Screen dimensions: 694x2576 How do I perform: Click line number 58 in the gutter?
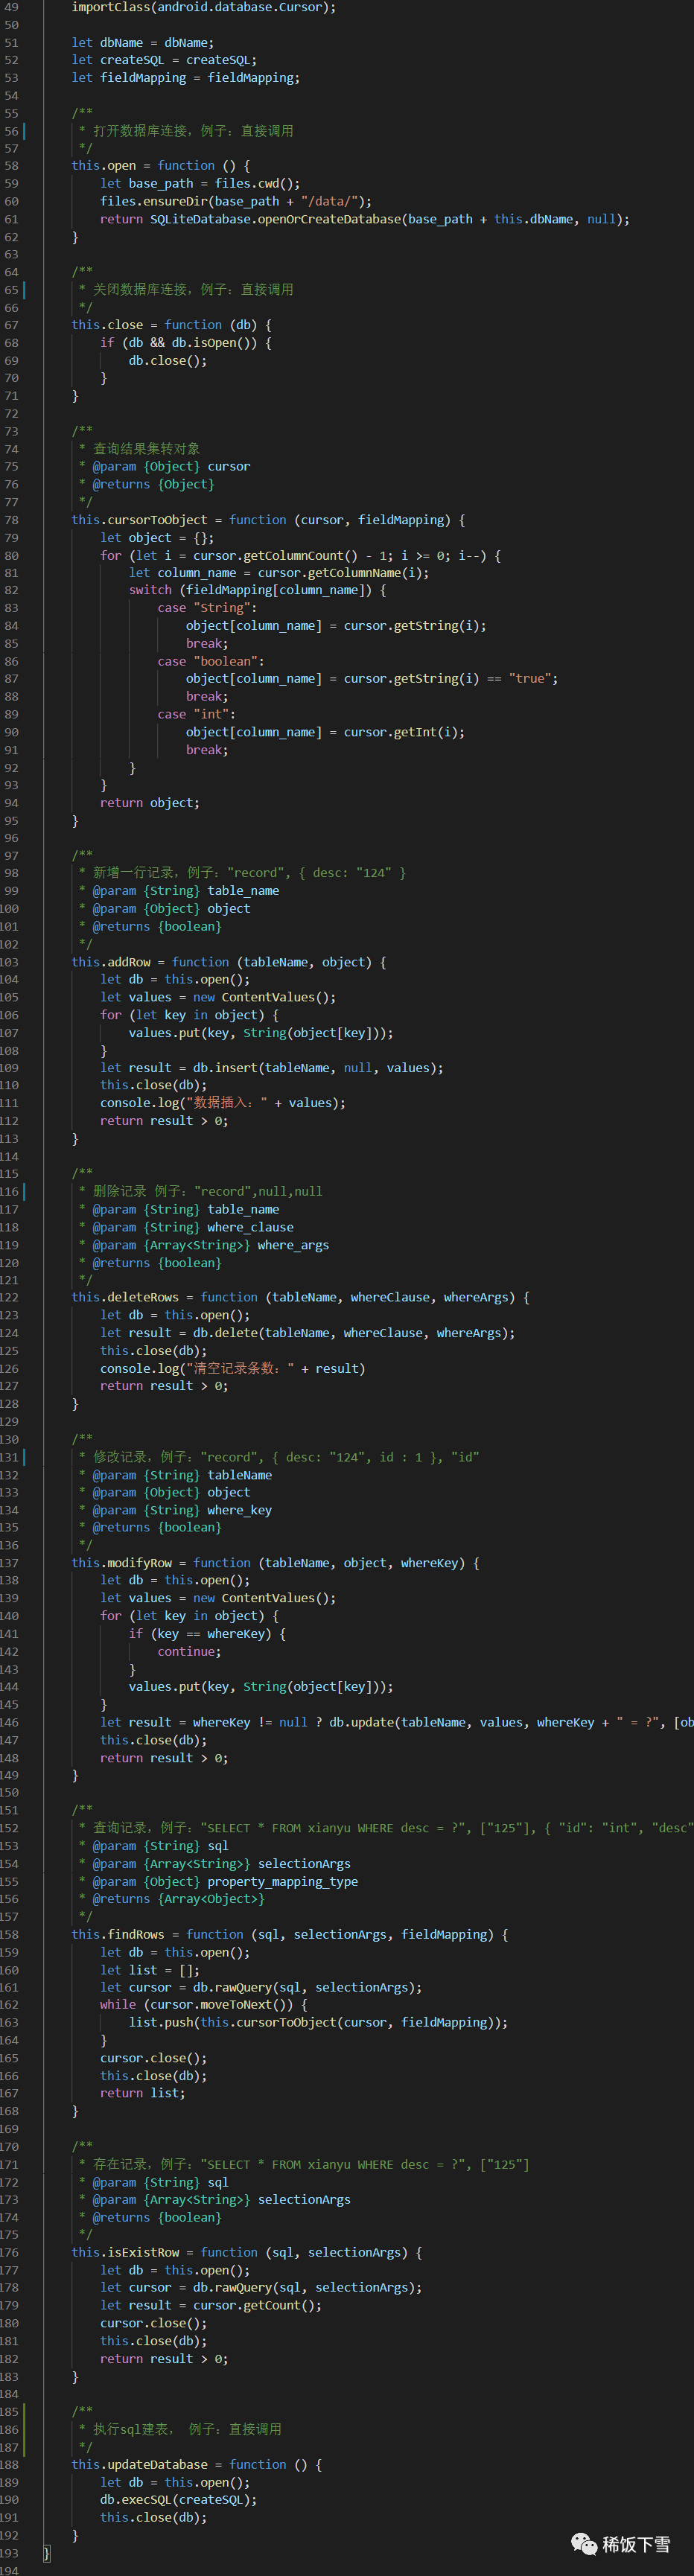[11, 166]
